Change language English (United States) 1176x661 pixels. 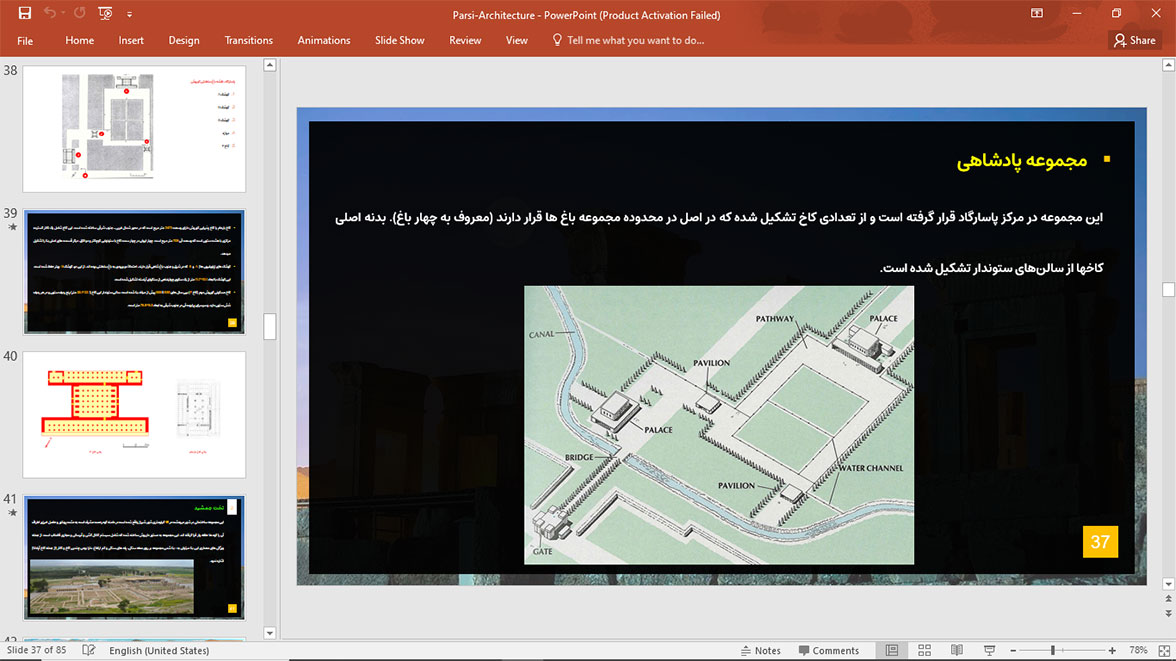point(159,650)
